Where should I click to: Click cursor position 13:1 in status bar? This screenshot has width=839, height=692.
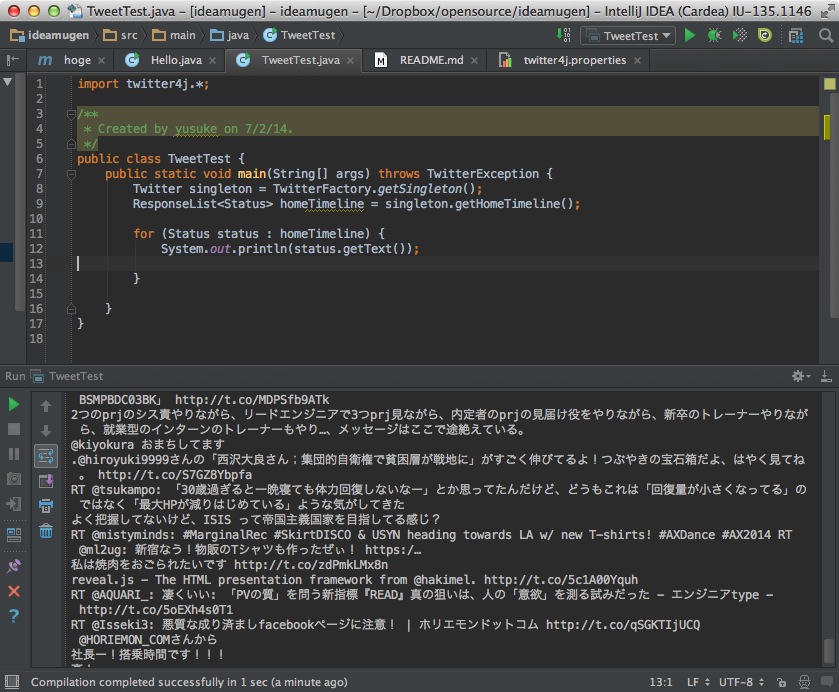(x=661, y=682)
